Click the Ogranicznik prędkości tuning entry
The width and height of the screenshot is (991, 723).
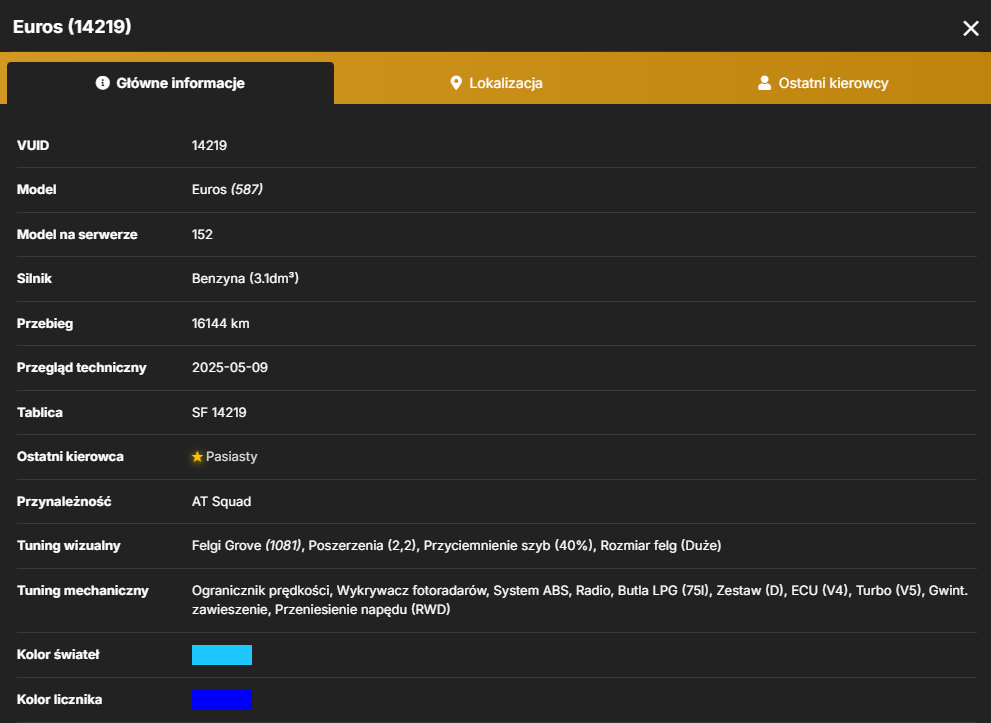click(x=261, y=590)
